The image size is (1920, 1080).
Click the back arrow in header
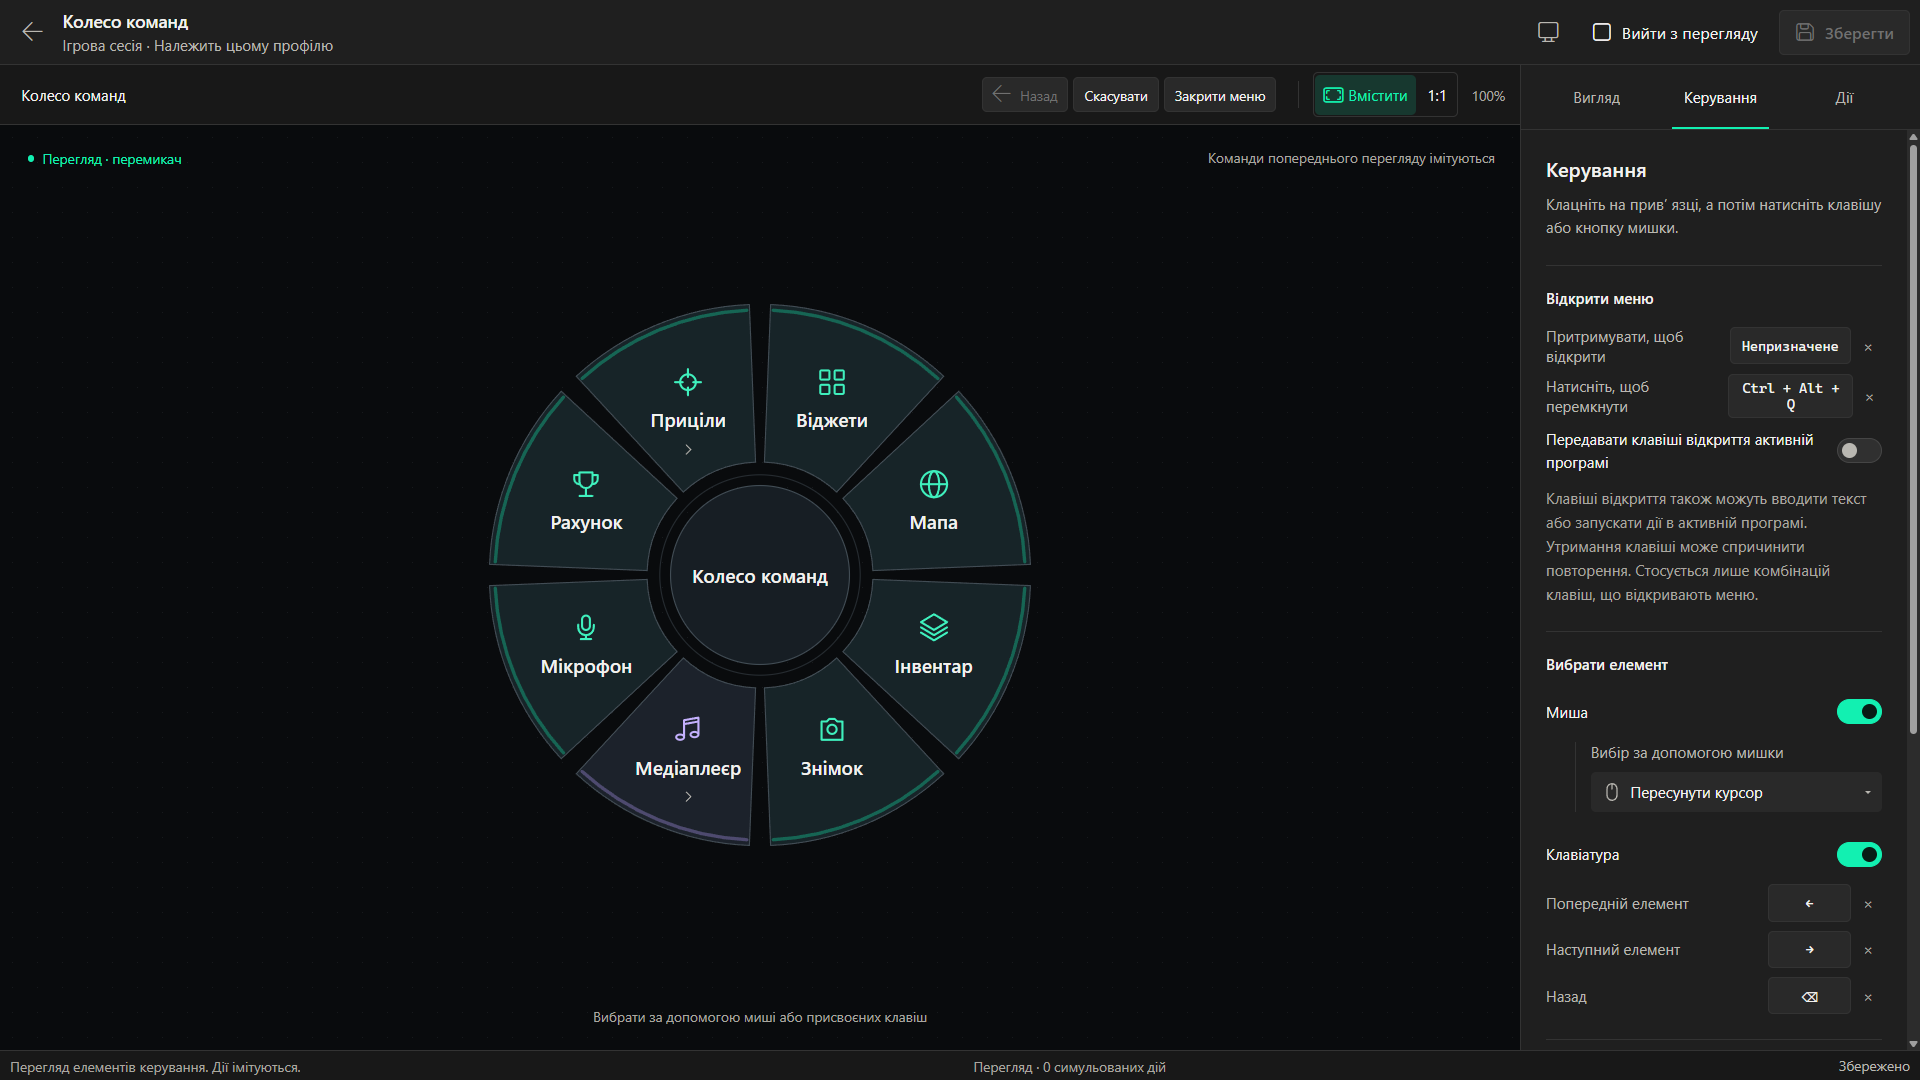[x=32, y=32]
